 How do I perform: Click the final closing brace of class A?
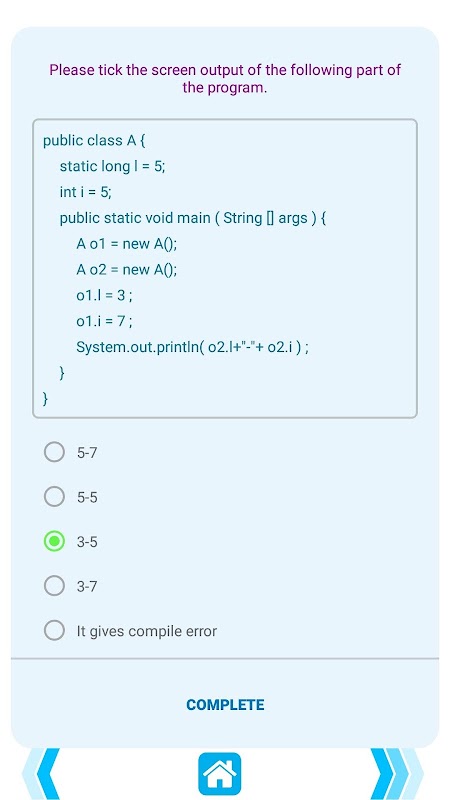(46, 398)
